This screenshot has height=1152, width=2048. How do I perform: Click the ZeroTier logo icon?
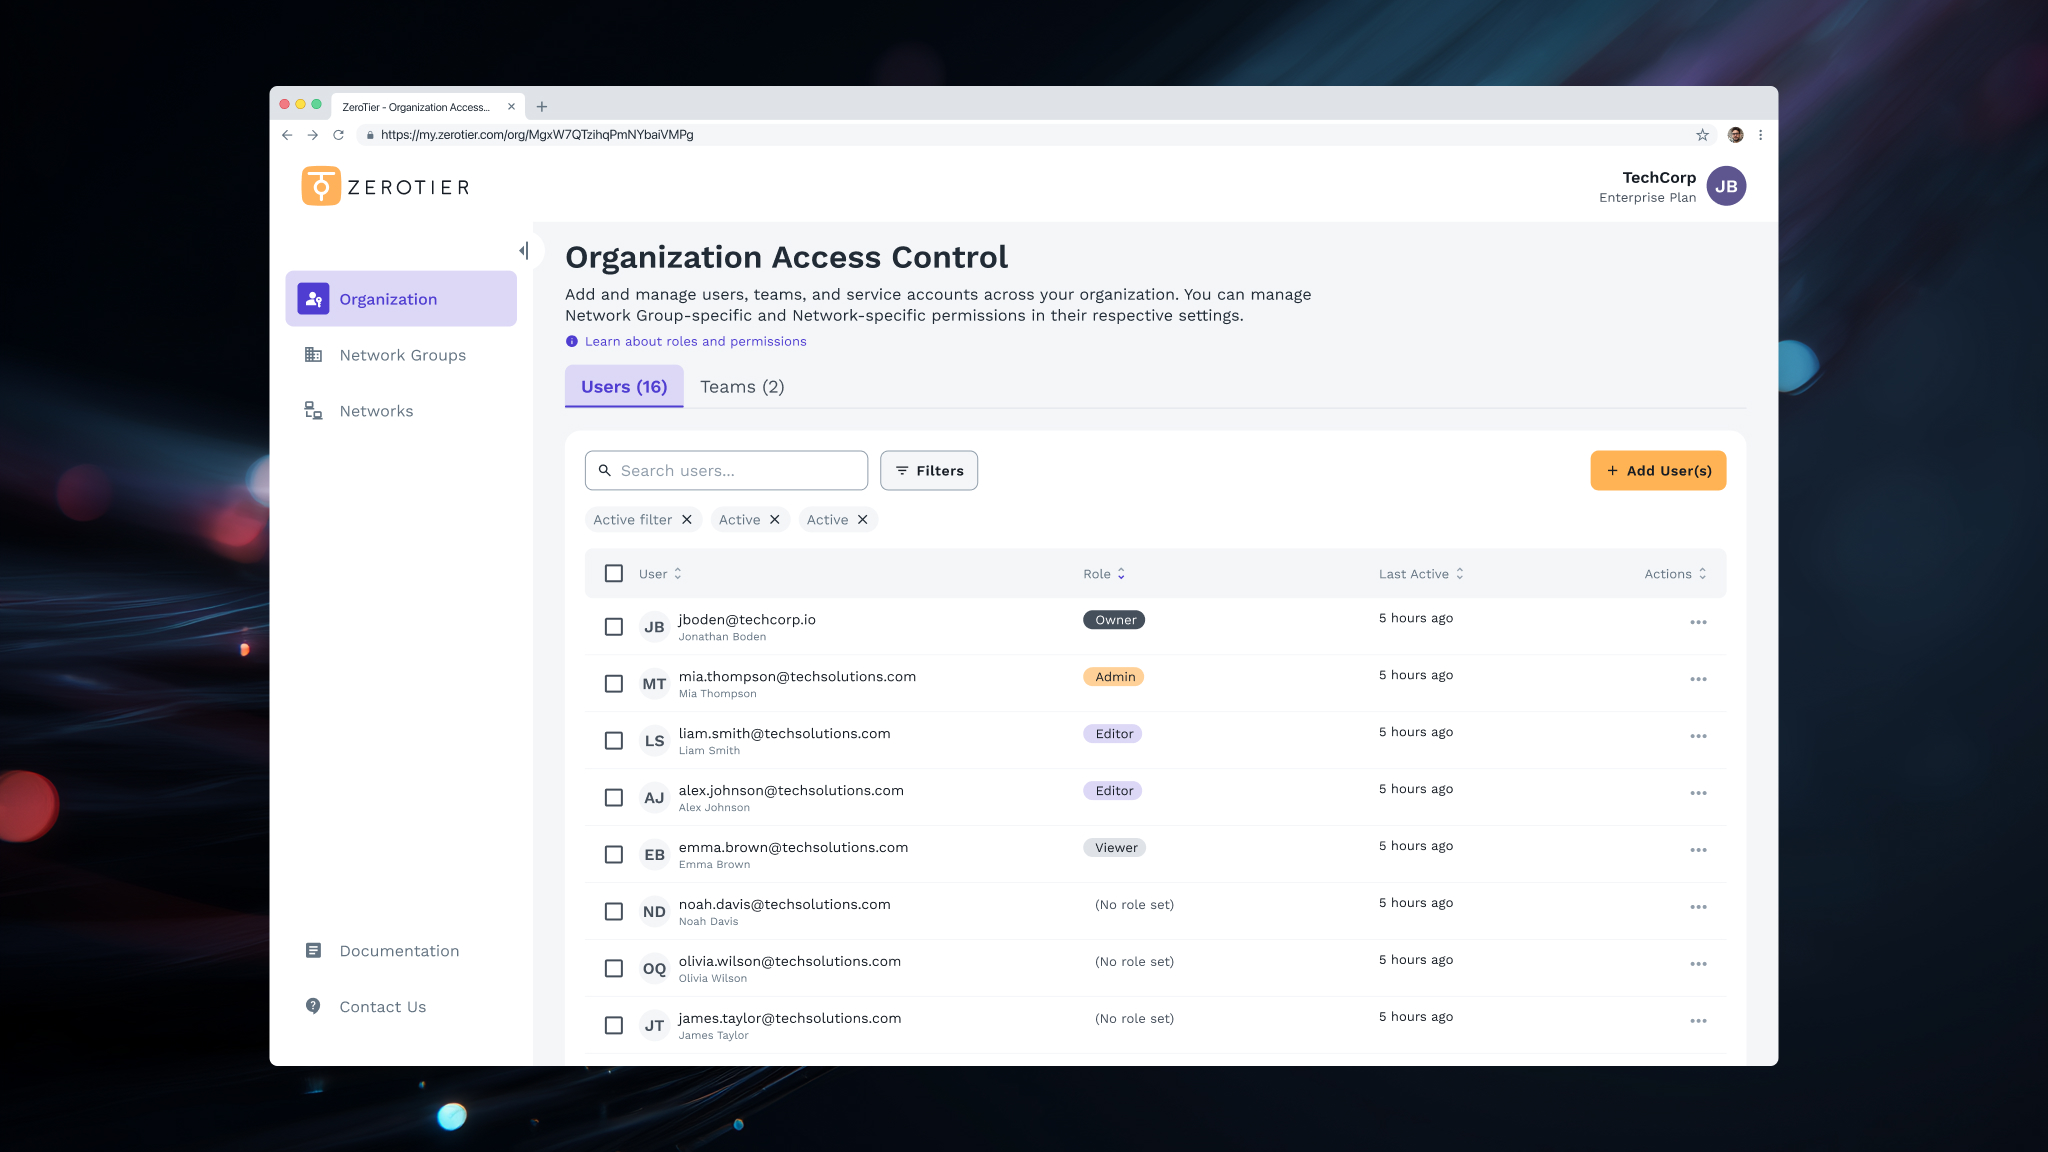coord(321,186)
